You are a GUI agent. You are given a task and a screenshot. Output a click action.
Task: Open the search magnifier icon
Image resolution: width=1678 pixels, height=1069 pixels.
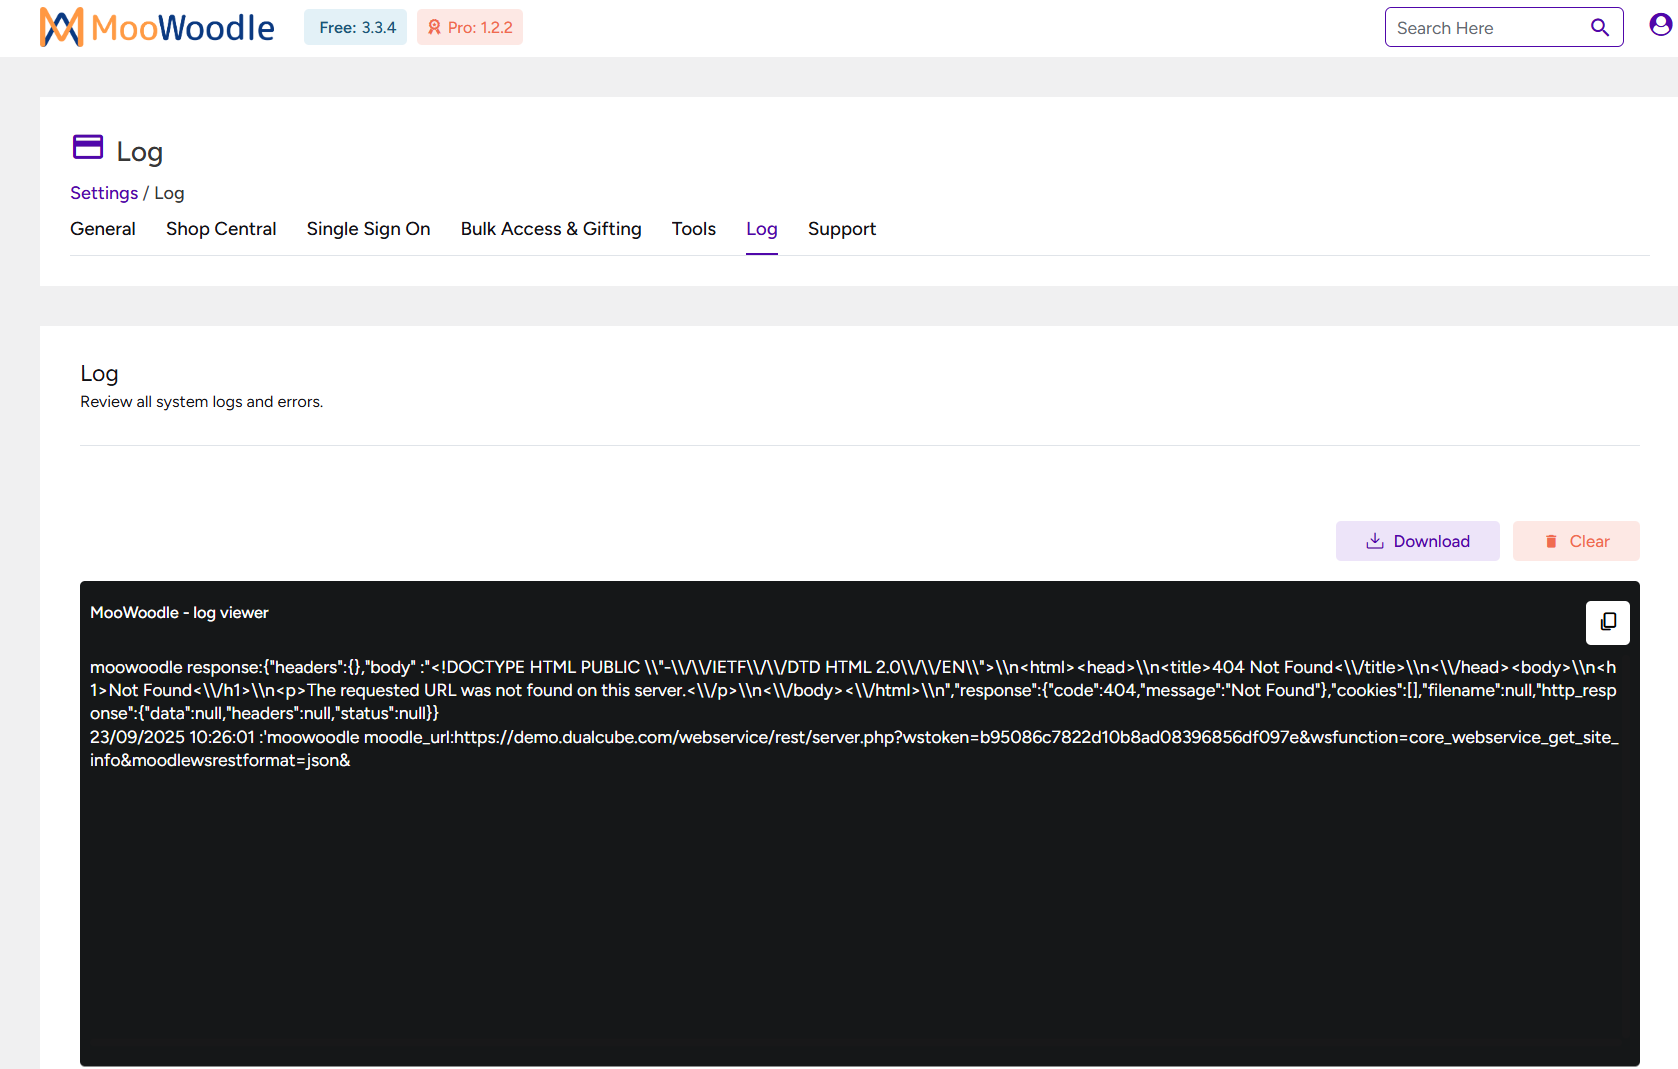coord(1600,27)
